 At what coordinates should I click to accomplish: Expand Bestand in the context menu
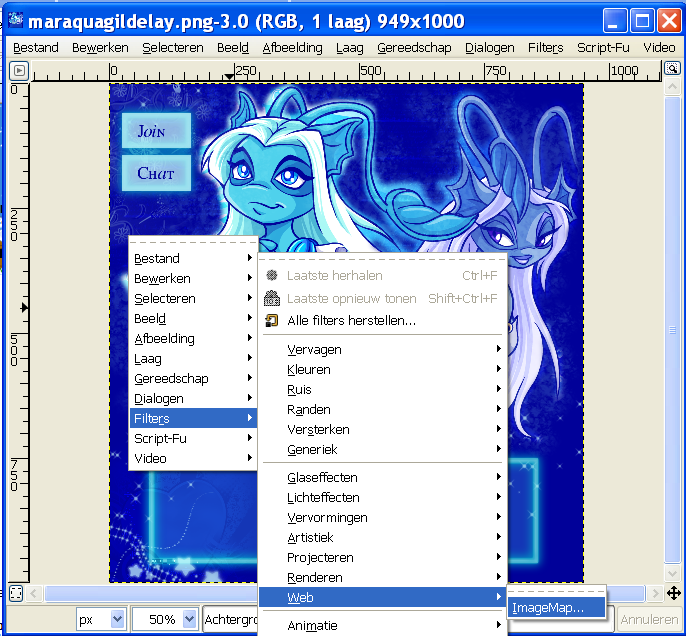[x=193, y=259]
